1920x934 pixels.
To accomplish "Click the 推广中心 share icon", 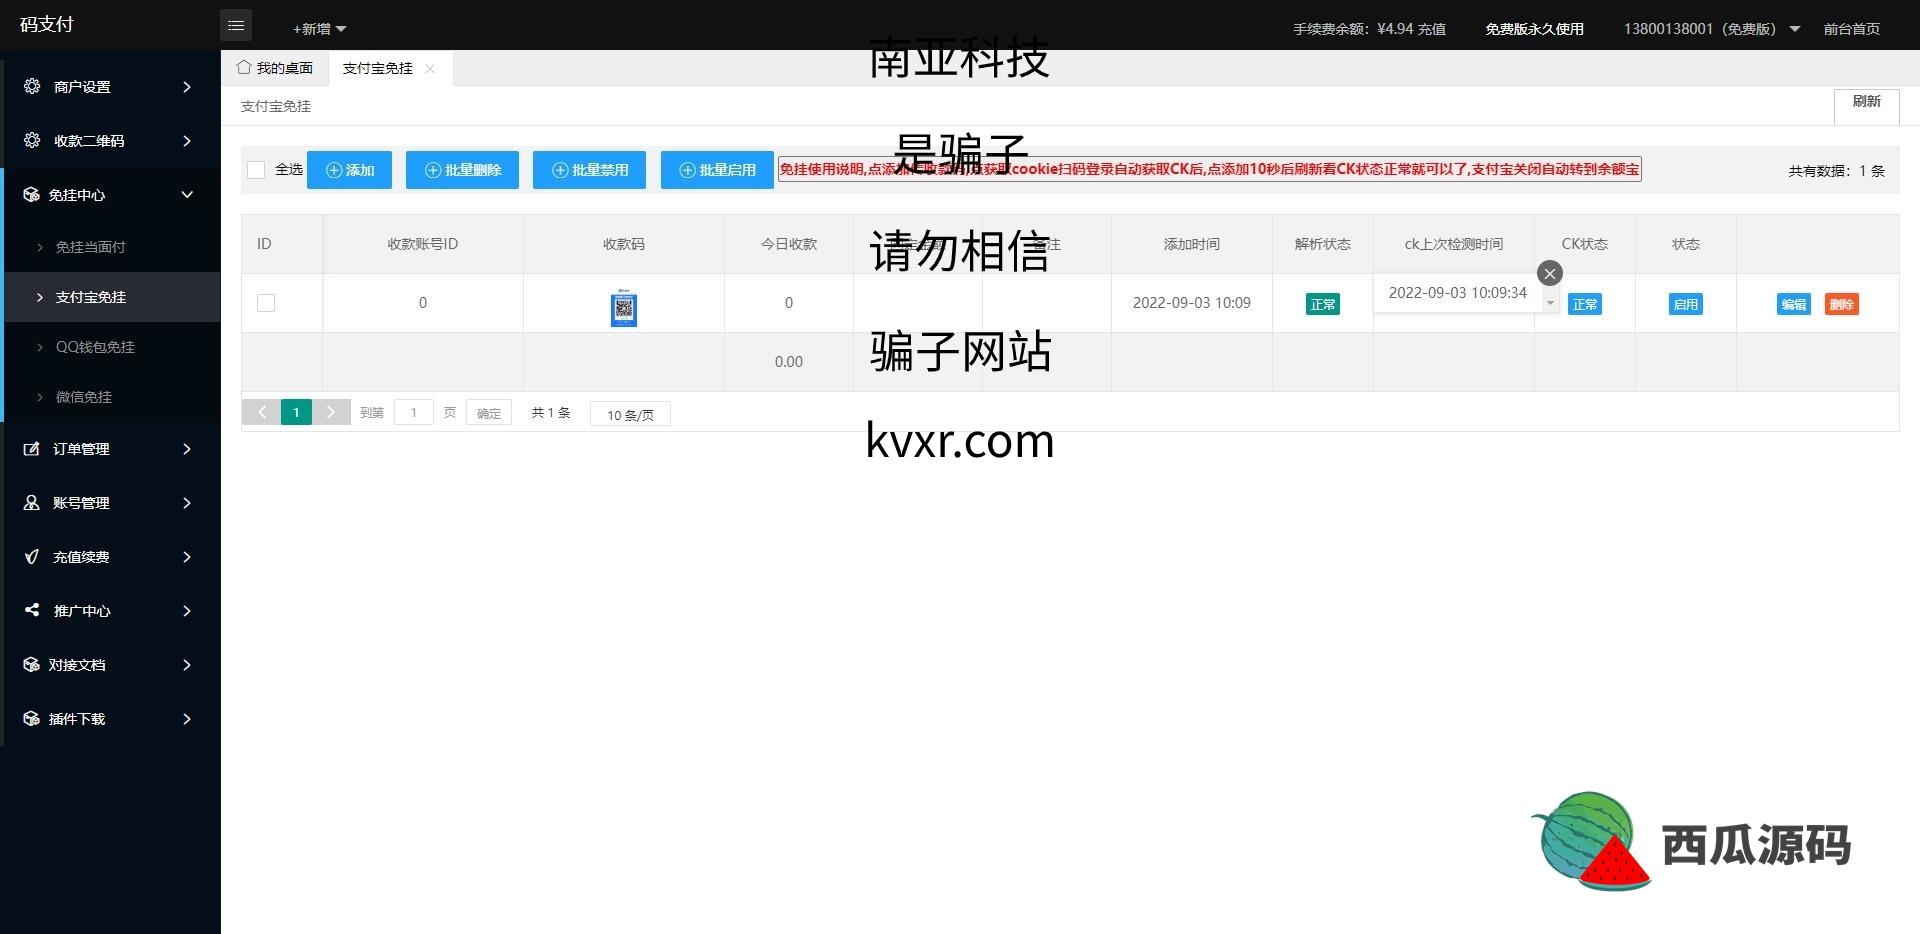I will 32,610.
